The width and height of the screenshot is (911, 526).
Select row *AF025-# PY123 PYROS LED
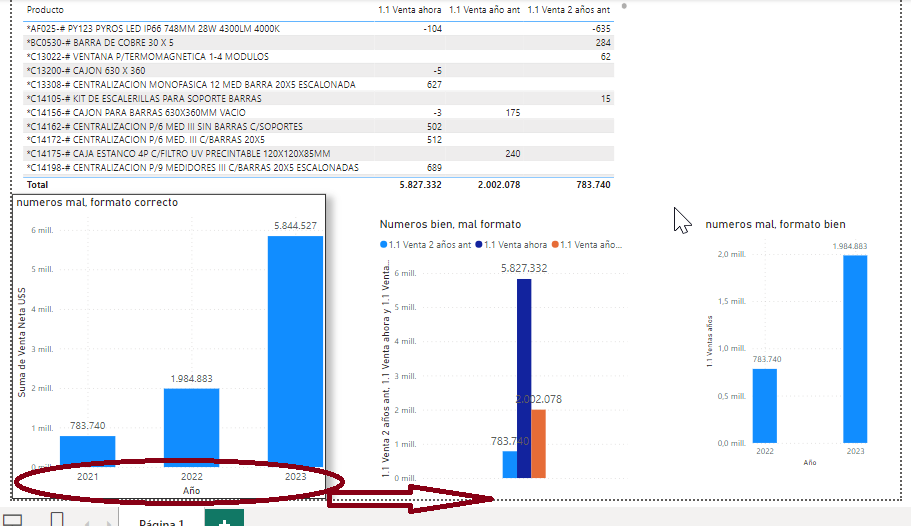pos(318,28)
